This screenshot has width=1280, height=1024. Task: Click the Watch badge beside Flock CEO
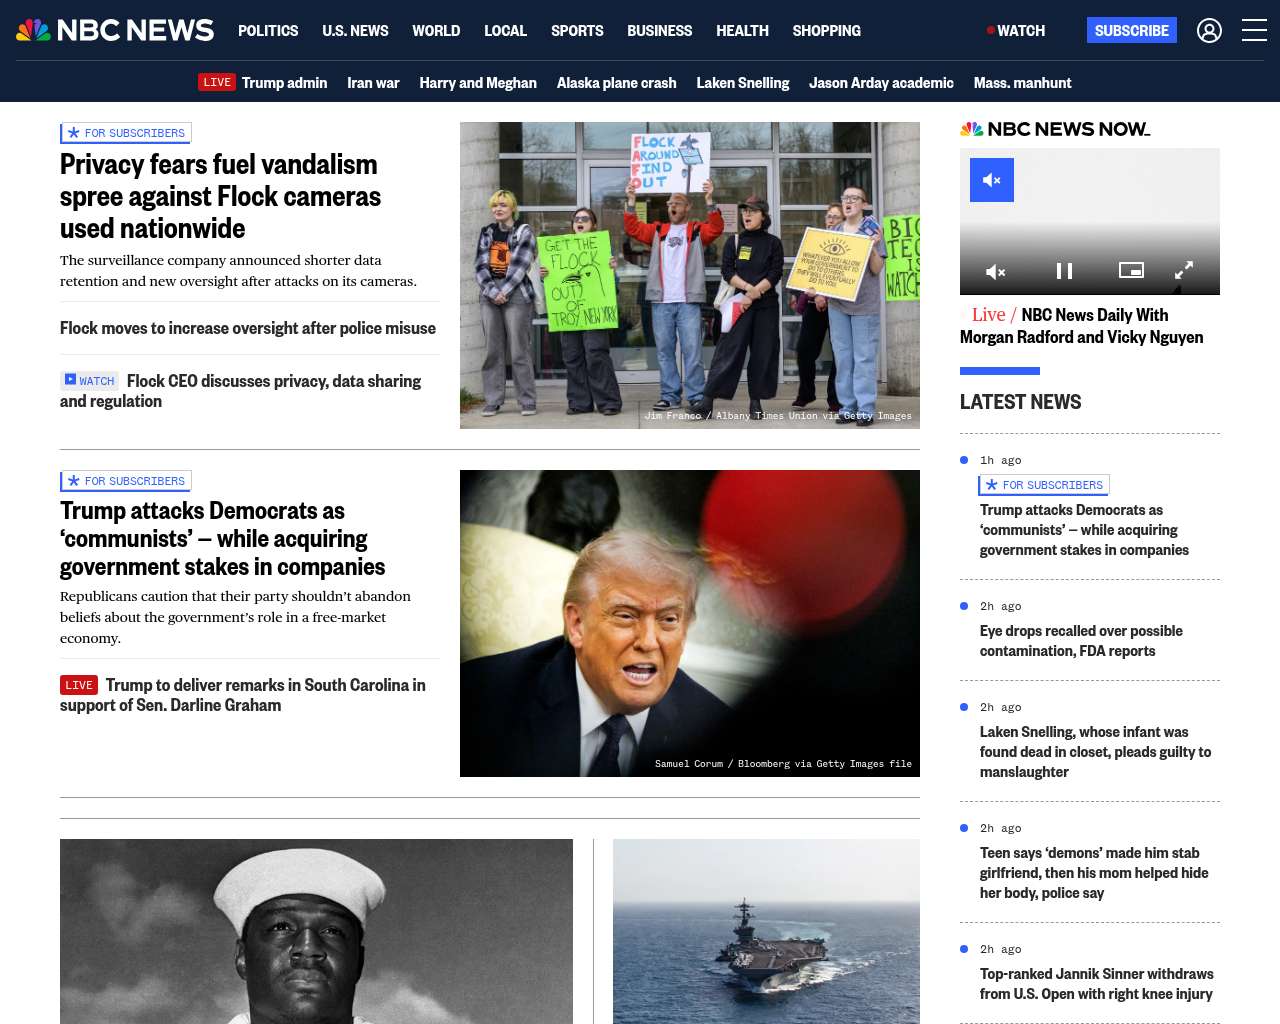point(89,380)
